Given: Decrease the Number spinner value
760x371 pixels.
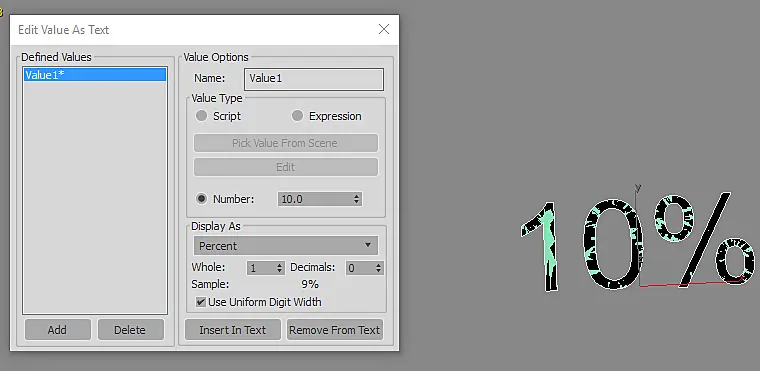Looking at the screenshot, I should point(357,202).
